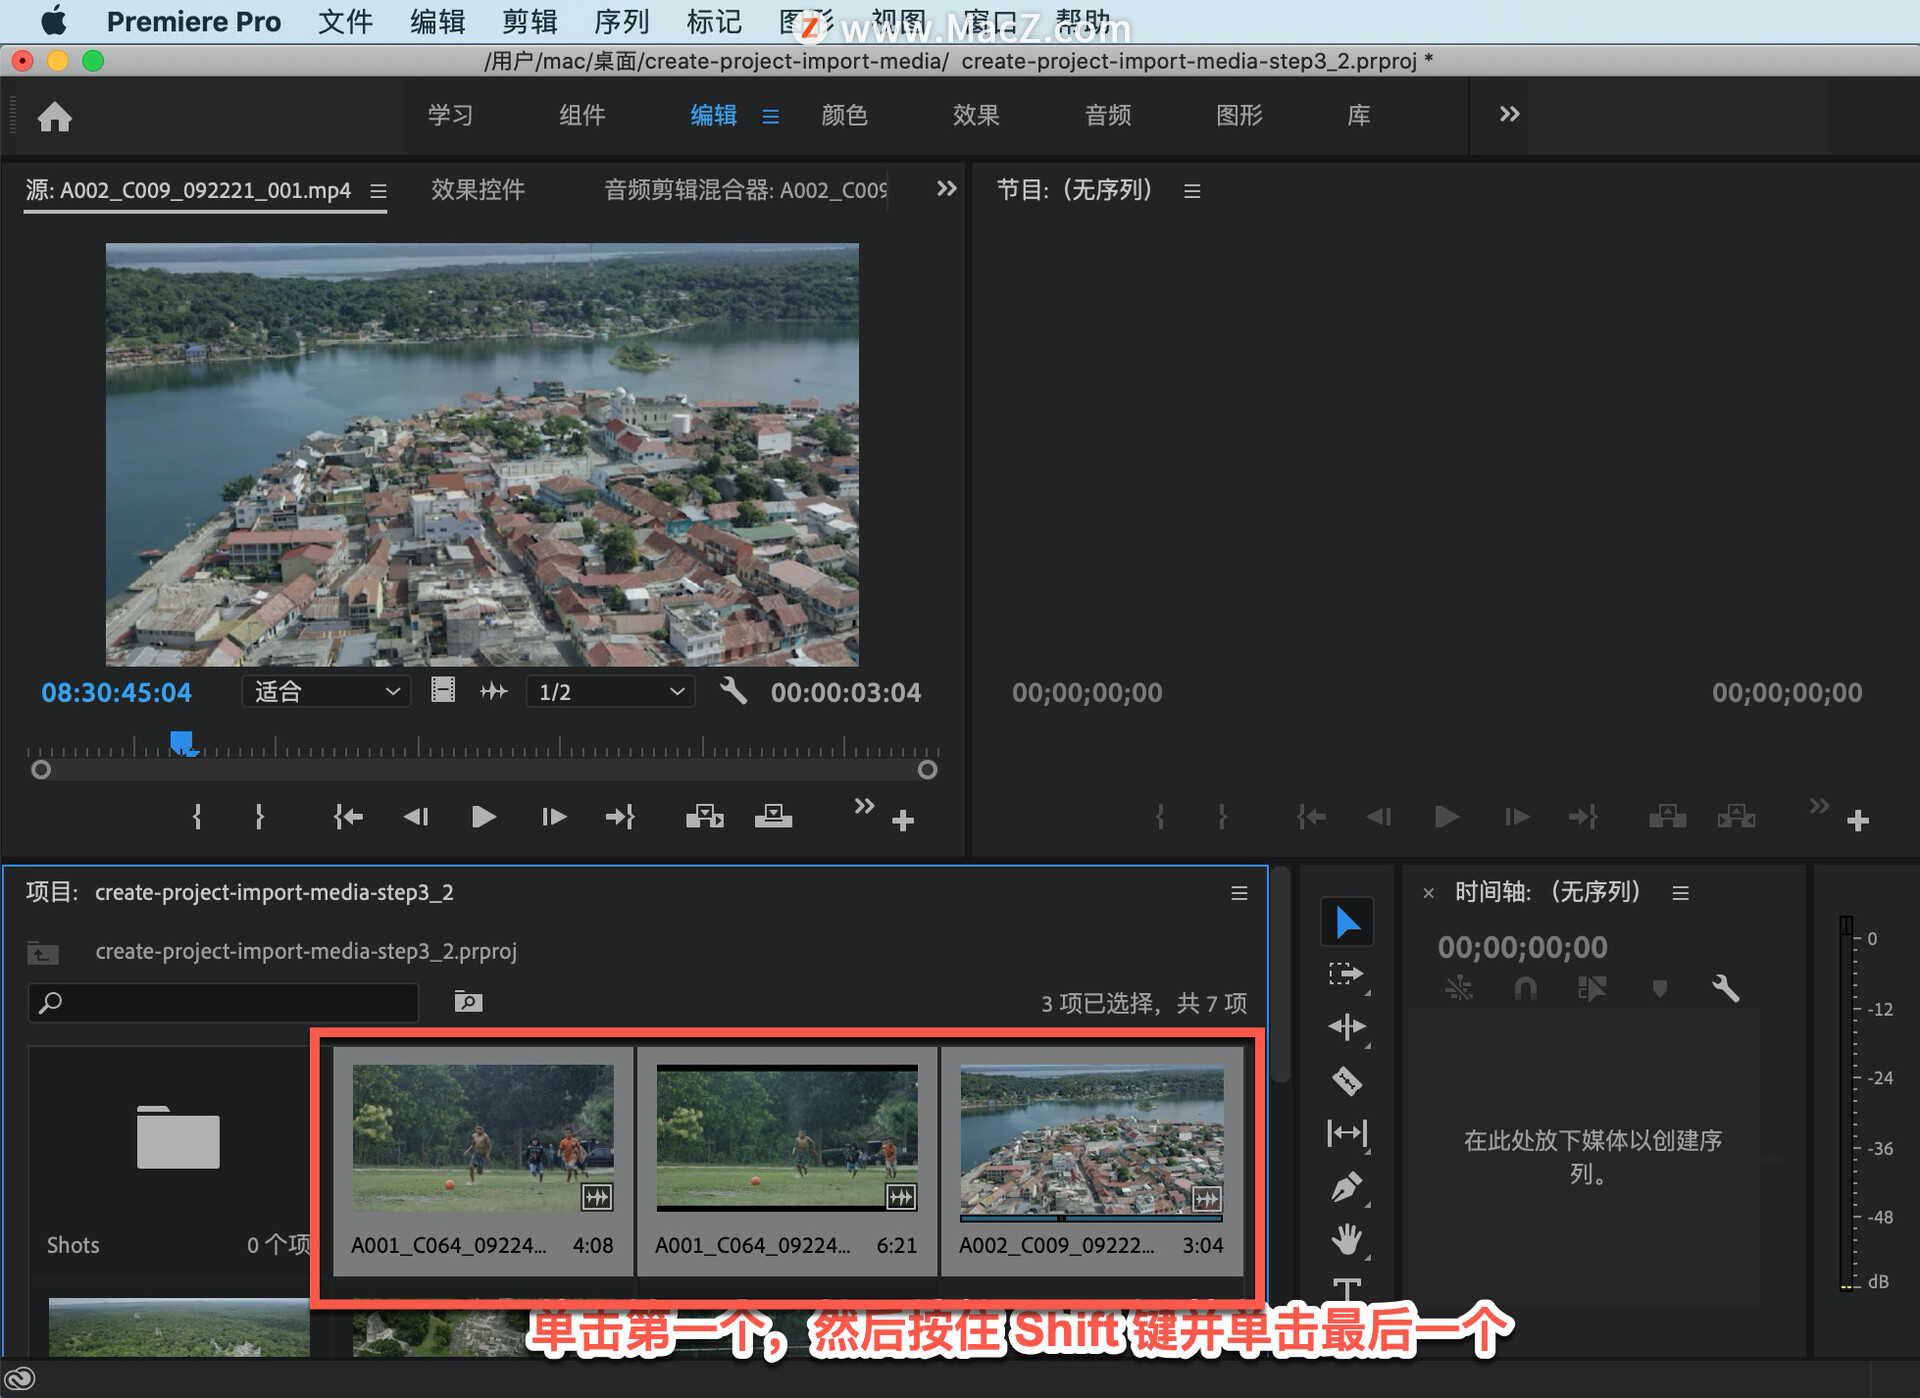Toggle Add Marker in Timeline panel
The width and height of the screenshot is (1920, 1398).
1660,989
